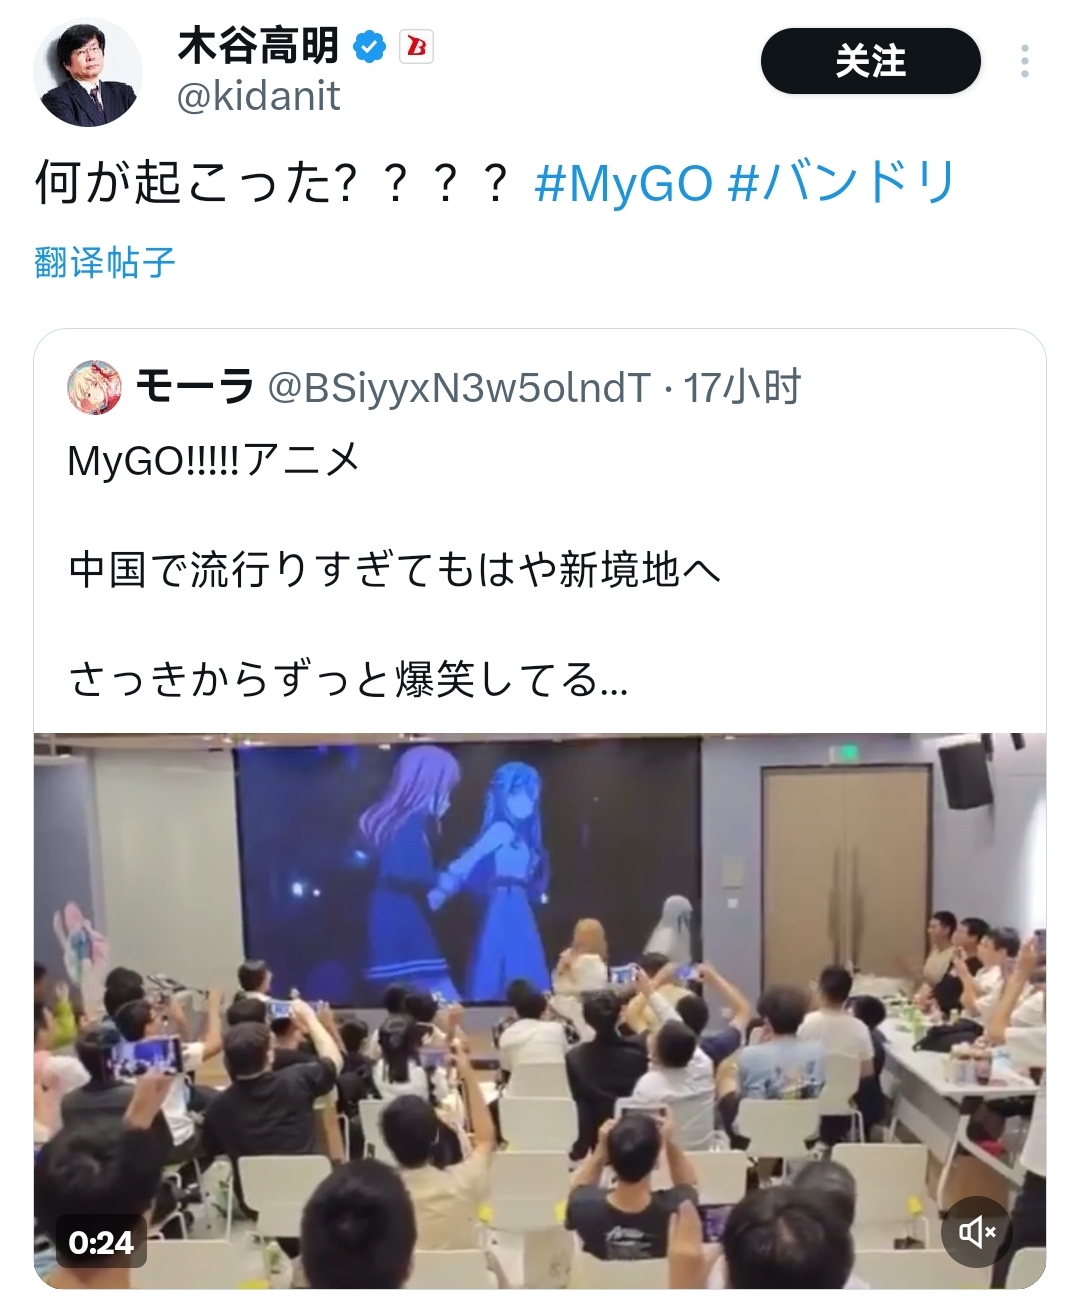Screen dimensions: 1080x1315
Task: Open the #MyGO hashtag
Action: point(624,184)
